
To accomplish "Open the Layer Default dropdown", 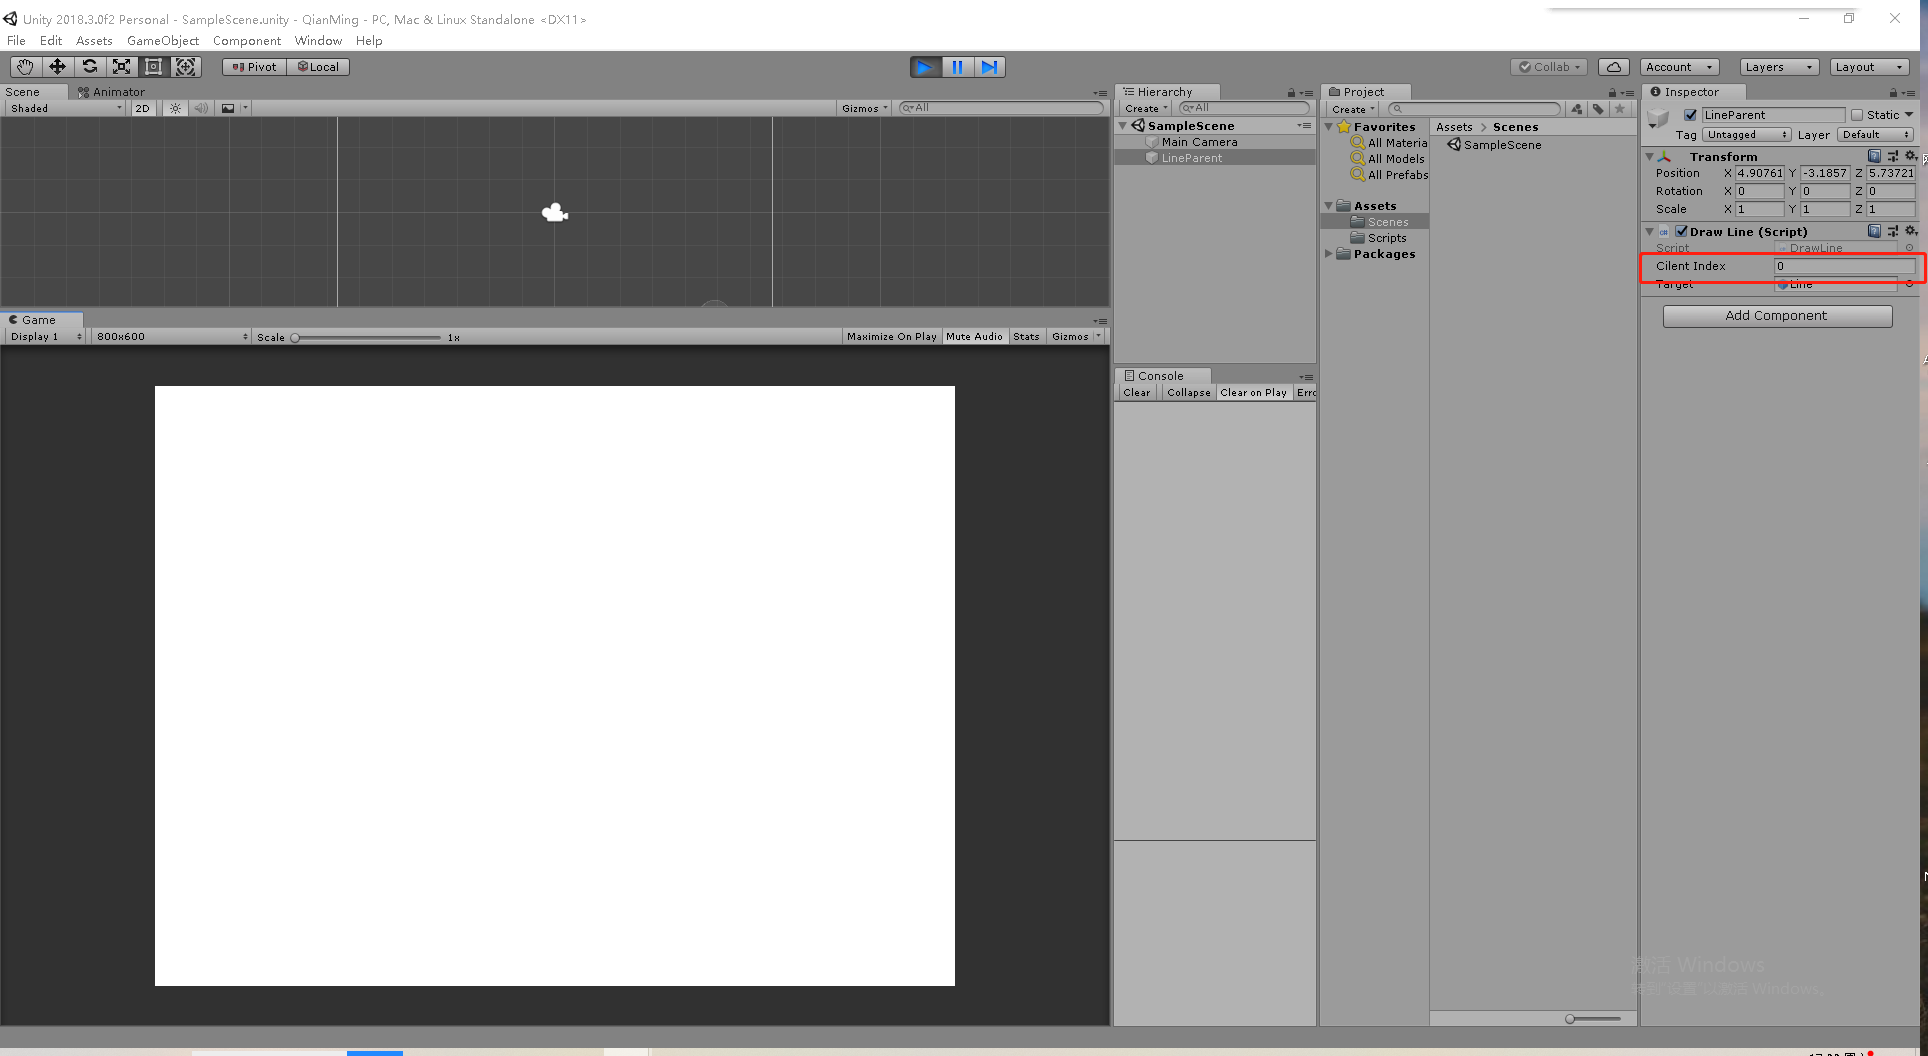I will (x=1876, y=134).
